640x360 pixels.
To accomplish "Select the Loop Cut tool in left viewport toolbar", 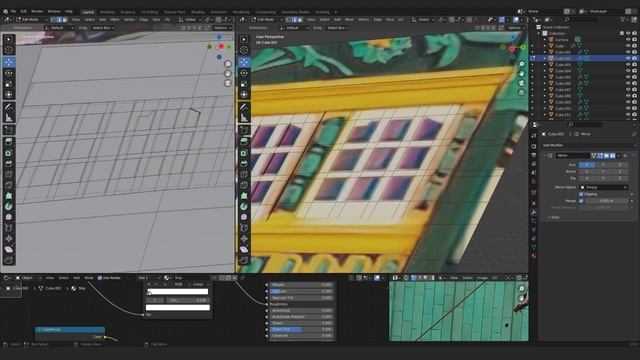I will [x=9, y=174].
